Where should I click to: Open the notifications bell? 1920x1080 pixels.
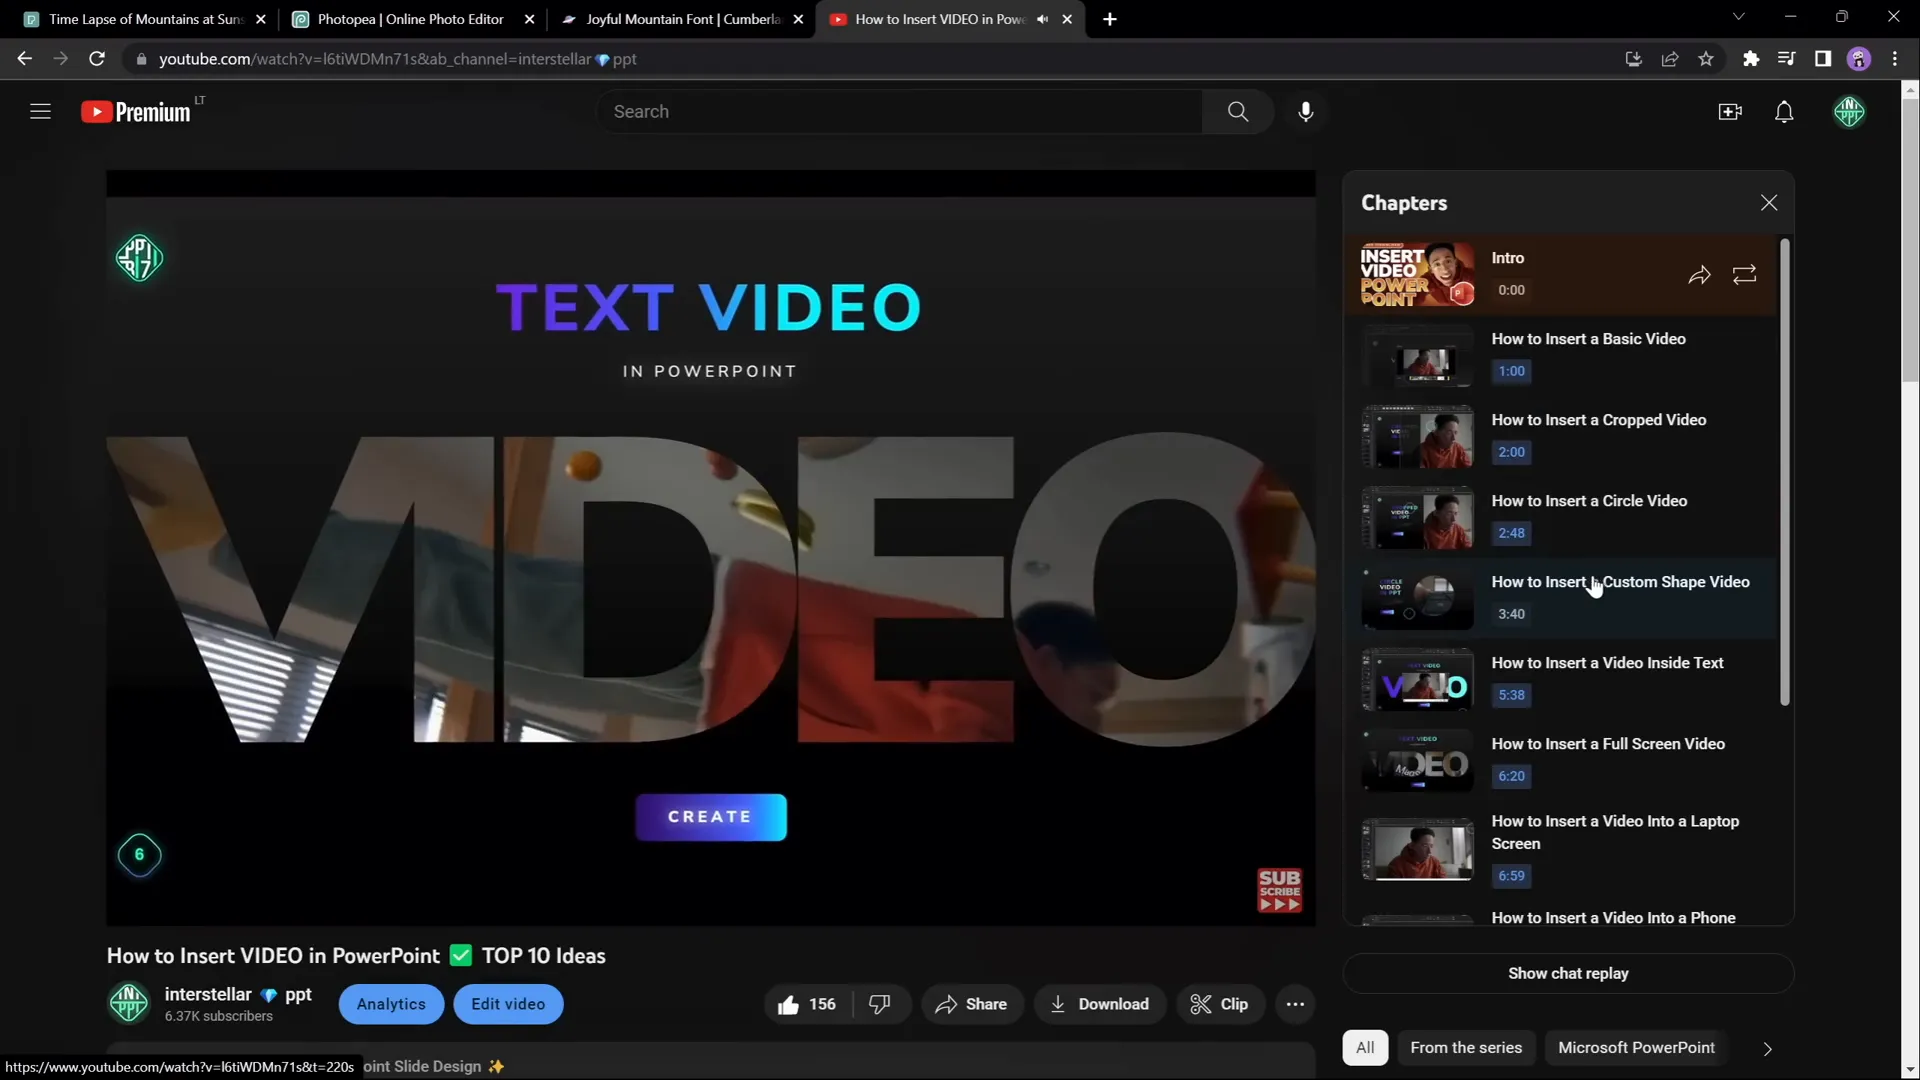click(x=1785, y=111)
